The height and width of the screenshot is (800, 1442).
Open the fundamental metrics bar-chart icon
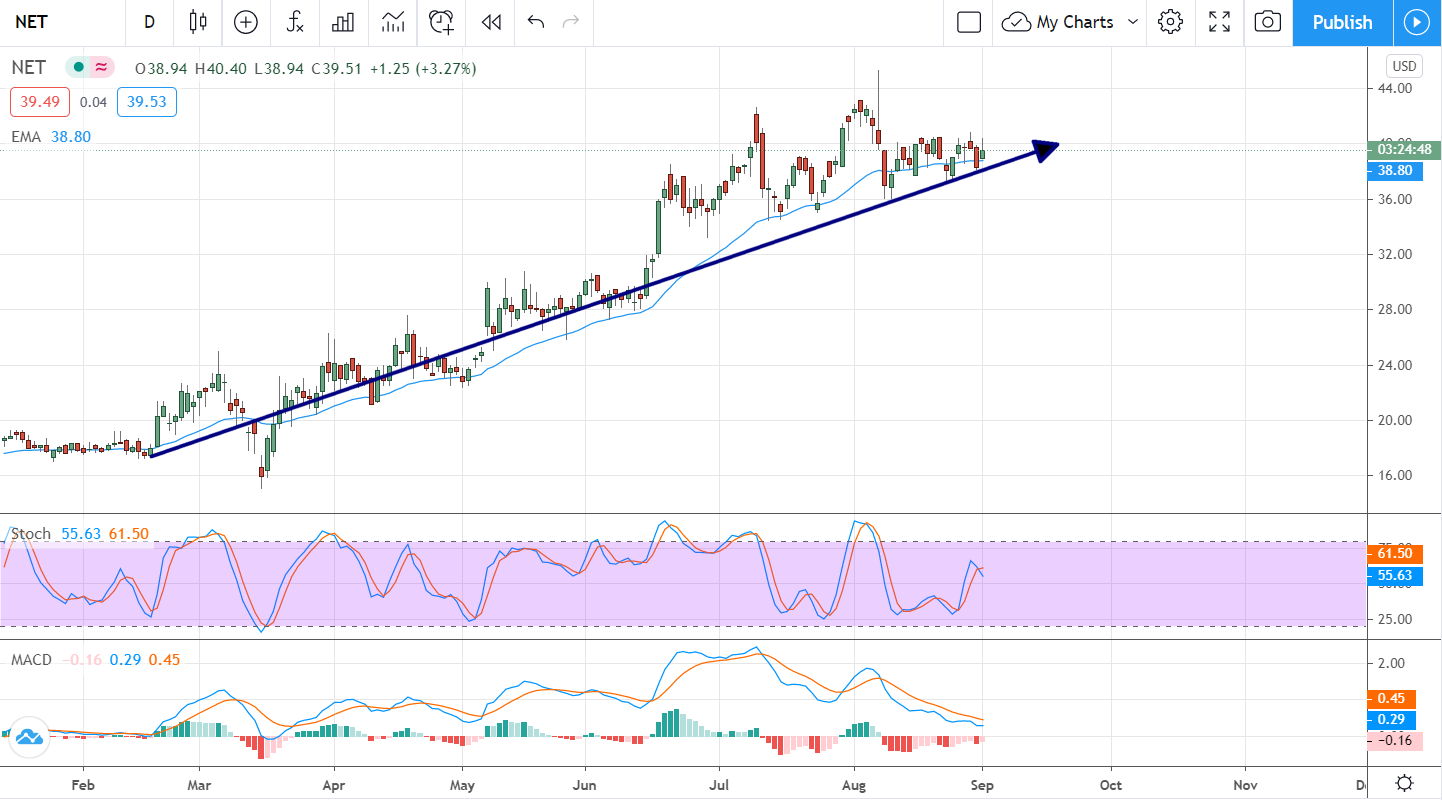343,22
